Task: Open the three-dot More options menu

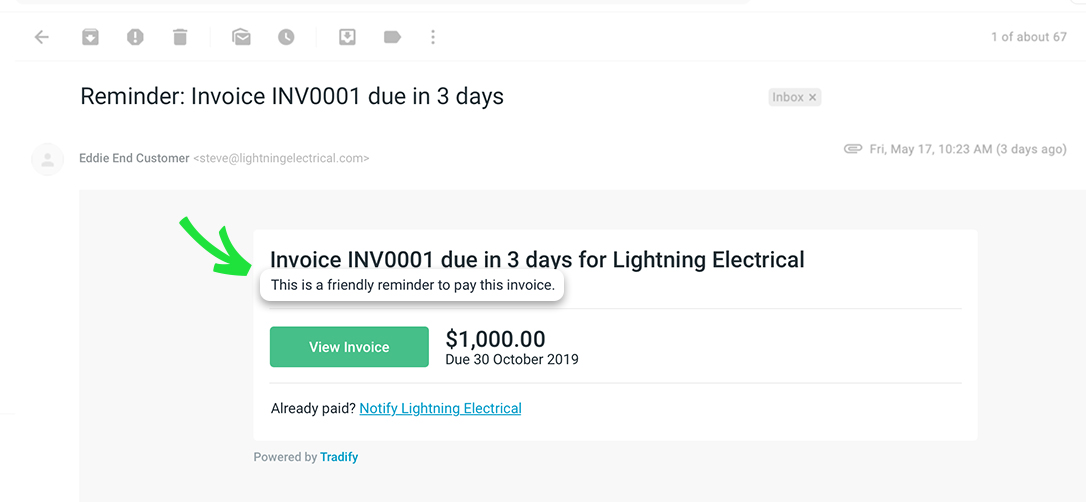Action: pyautogui.click(x=433, y=37)
